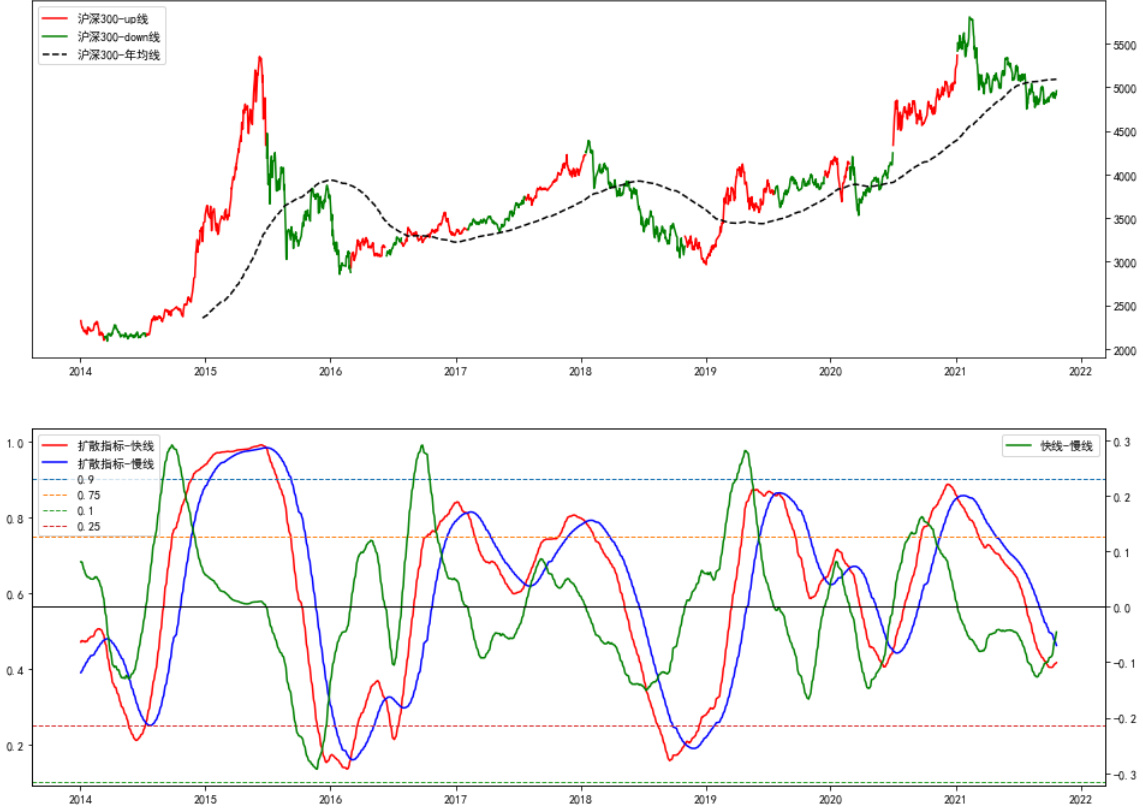Click the -0.3 label on lower right axis
1143x810 pixels.
(1124, 775)
